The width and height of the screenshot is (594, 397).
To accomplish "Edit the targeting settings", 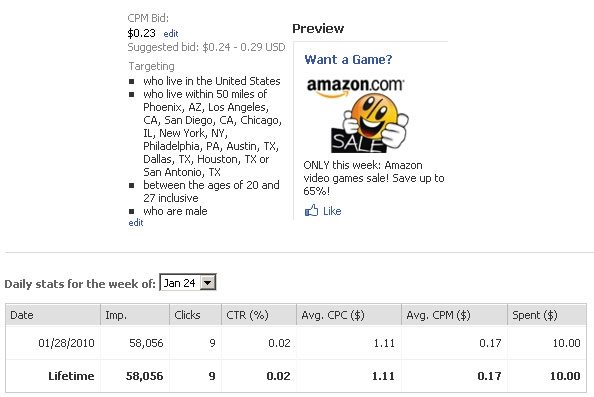I will [136, 222].
